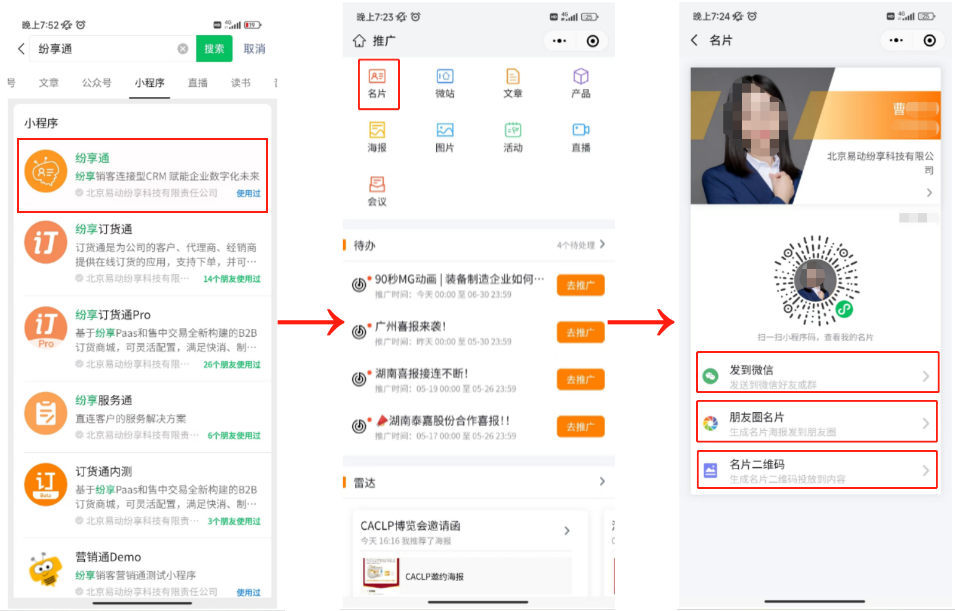Screen dimensions: 955x611
Task: Tap 去推广 for 湖南泰嘉股份合作喜报 task
Action: tap(580, 427)
